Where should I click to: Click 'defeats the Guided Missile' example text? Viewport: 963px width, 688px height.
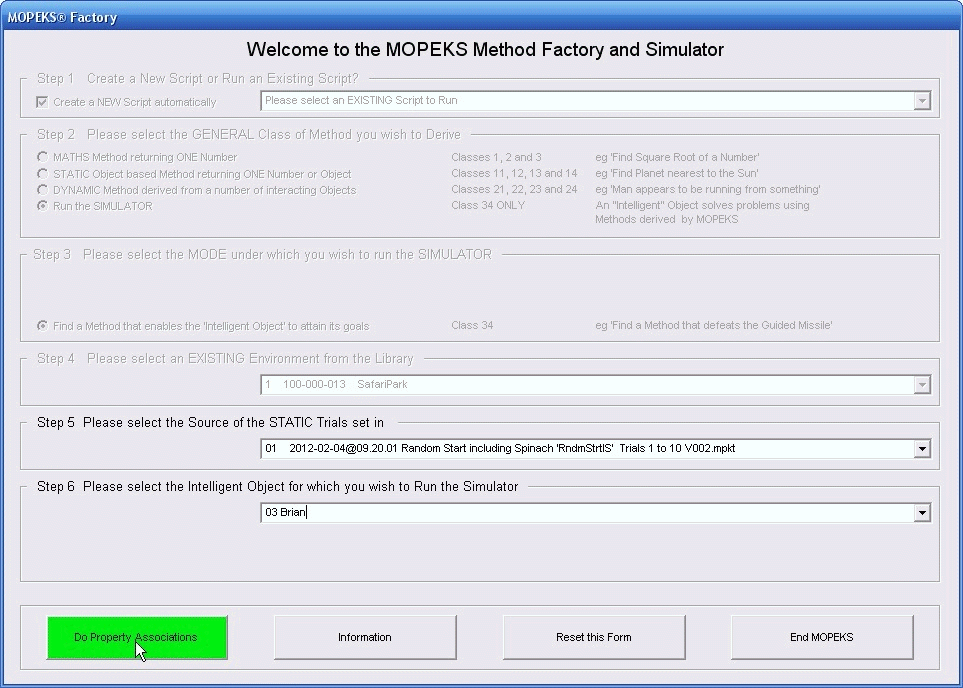tap(714, 325)
